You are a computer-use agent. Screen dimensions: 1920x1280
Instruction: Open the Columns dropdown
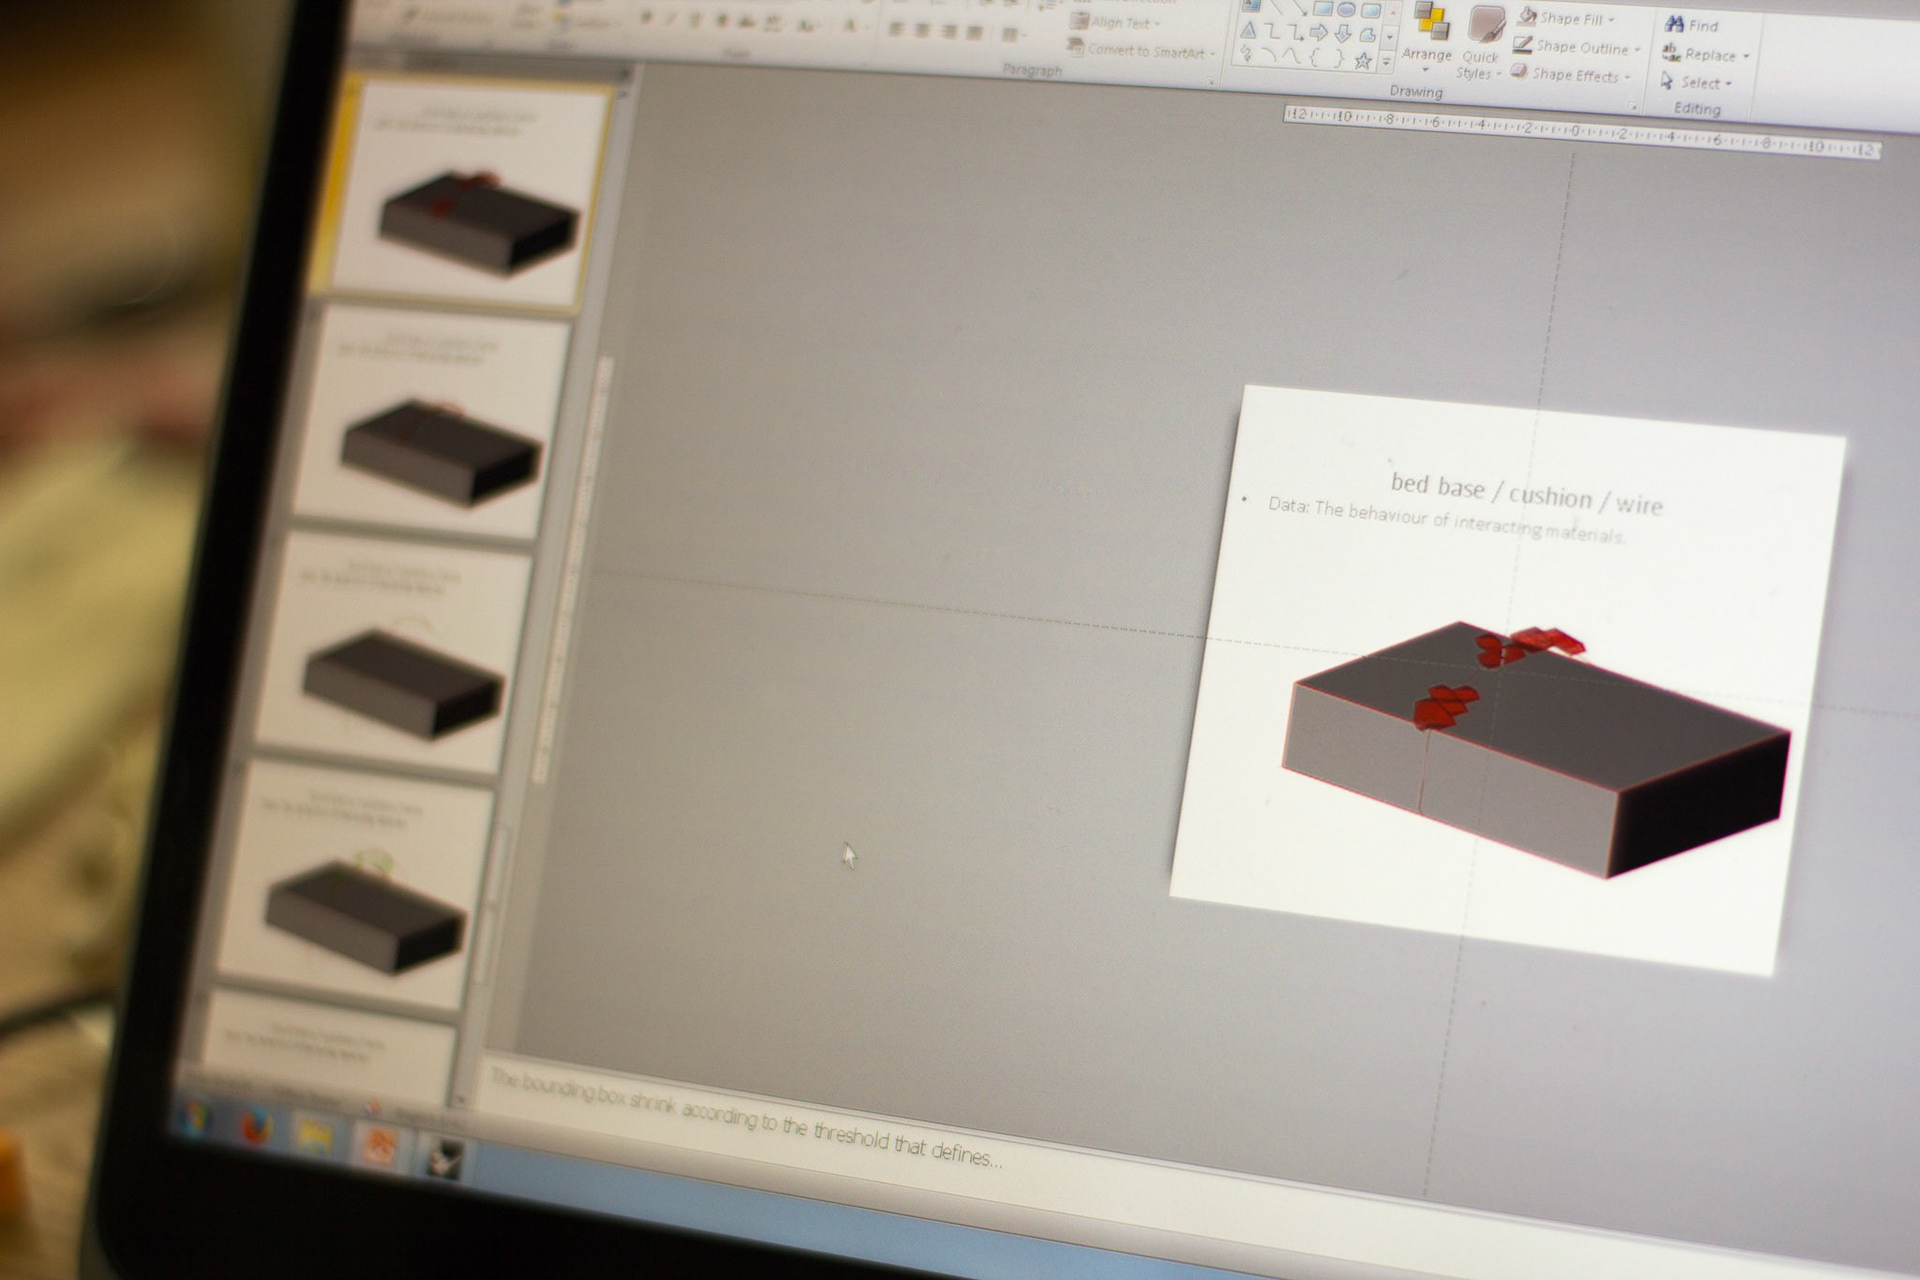(1013, 35)
